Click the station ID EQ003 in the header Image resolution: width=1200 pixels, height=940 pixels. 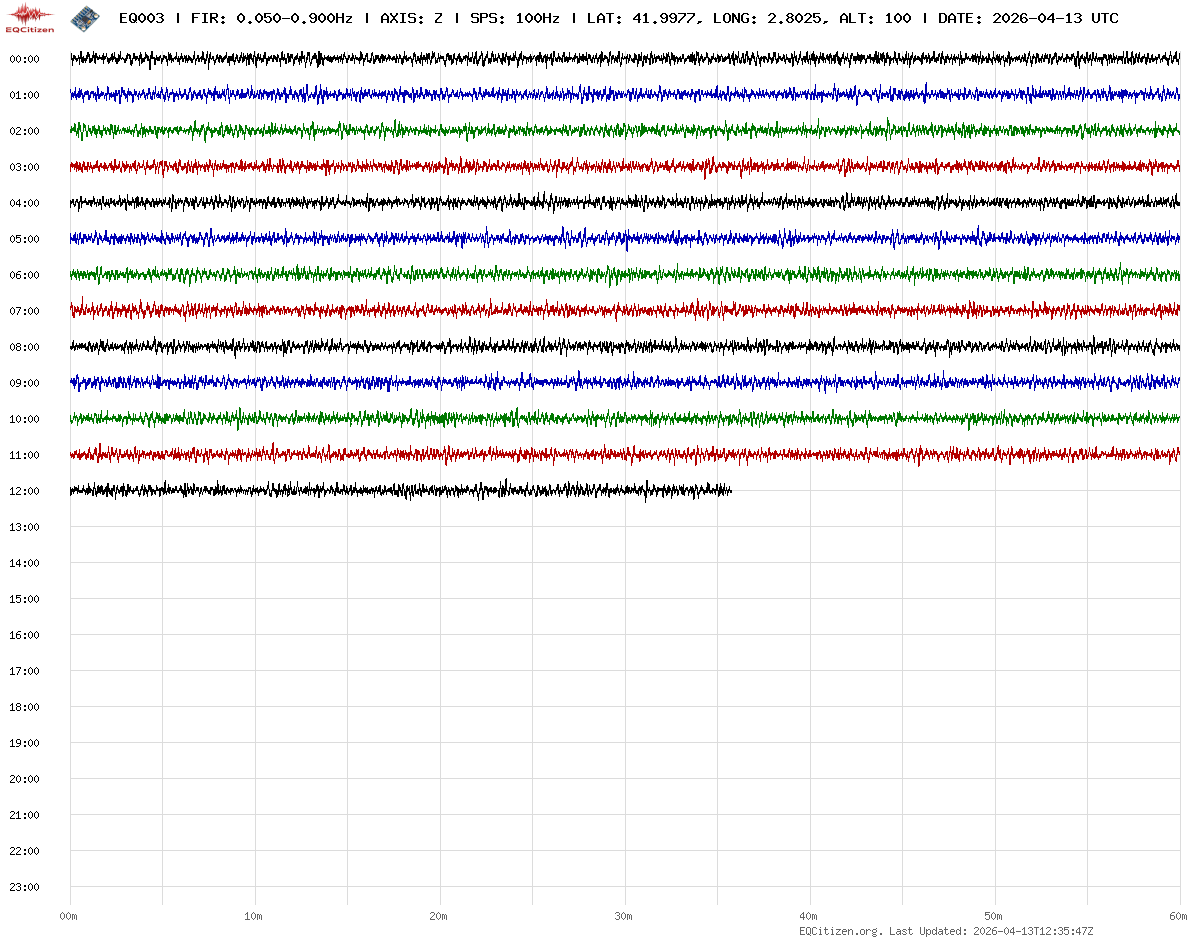(x=141, y=18)
